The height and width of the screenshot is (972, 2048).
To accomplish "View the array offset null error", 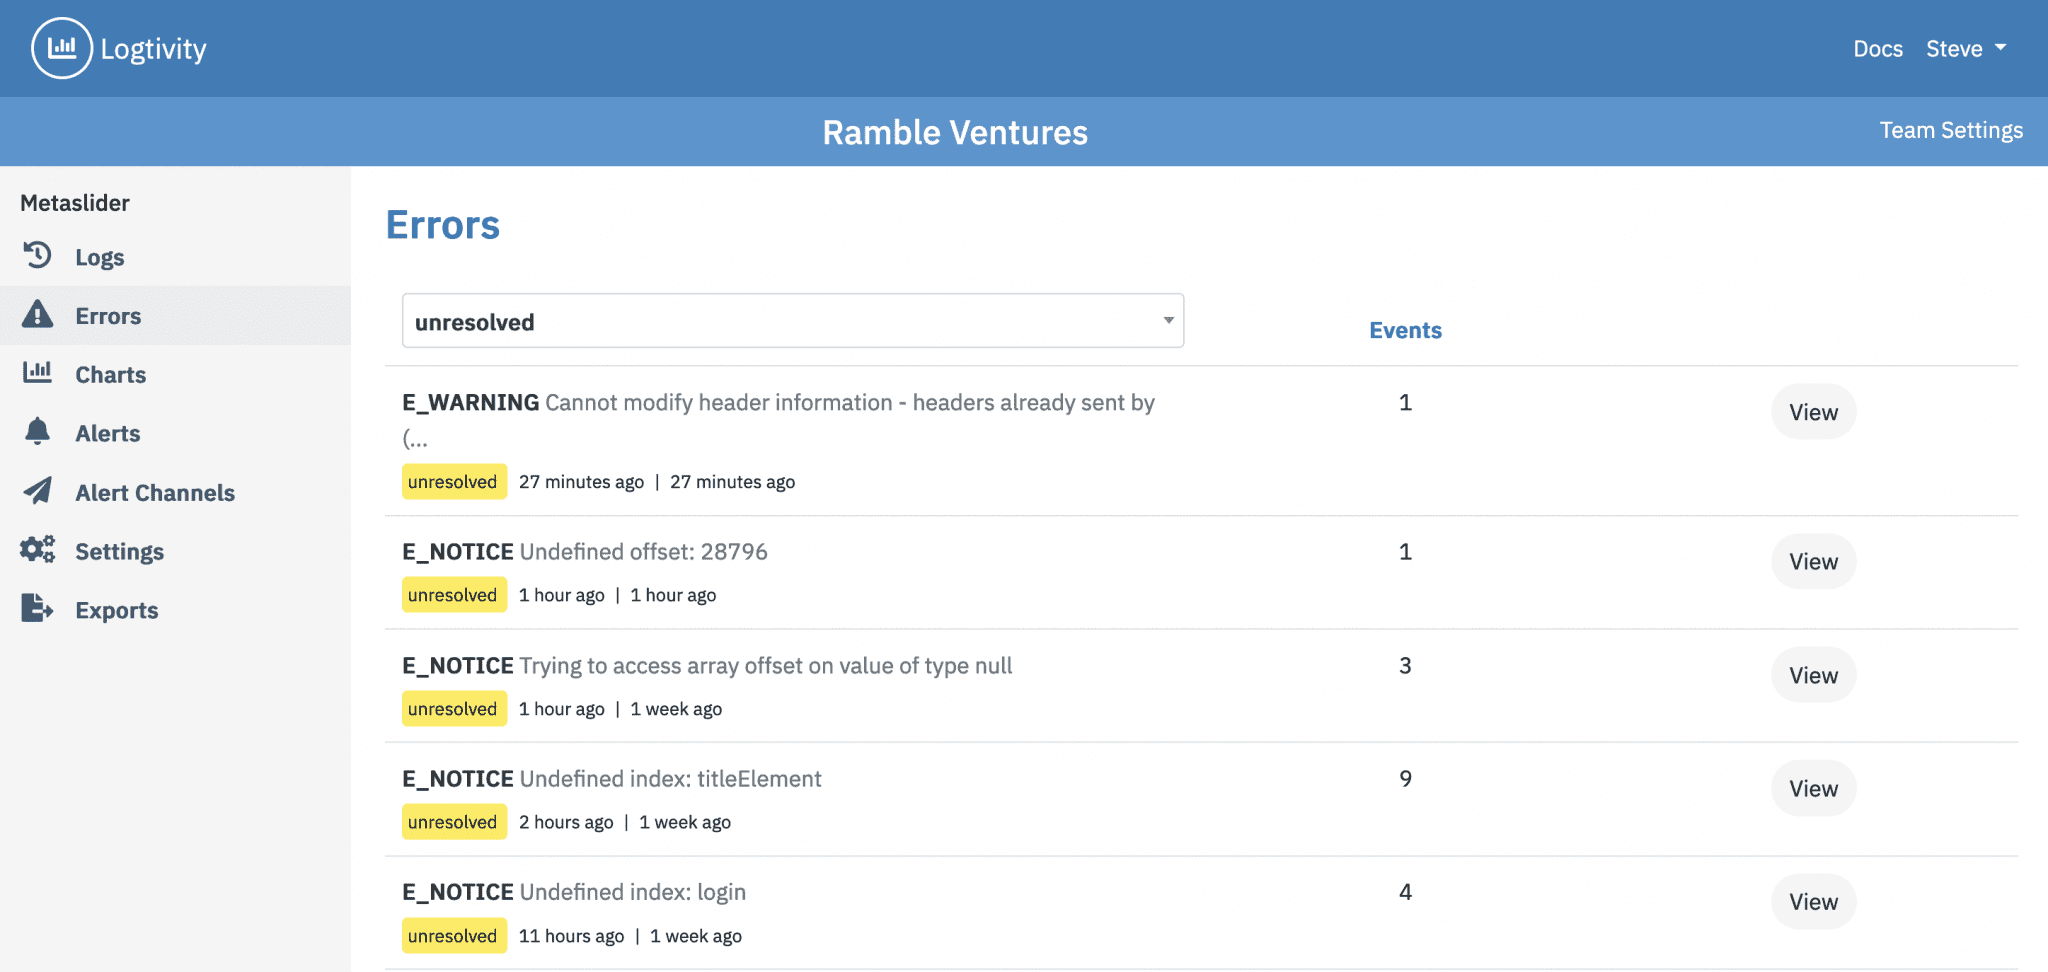I will coord(1812,675).
